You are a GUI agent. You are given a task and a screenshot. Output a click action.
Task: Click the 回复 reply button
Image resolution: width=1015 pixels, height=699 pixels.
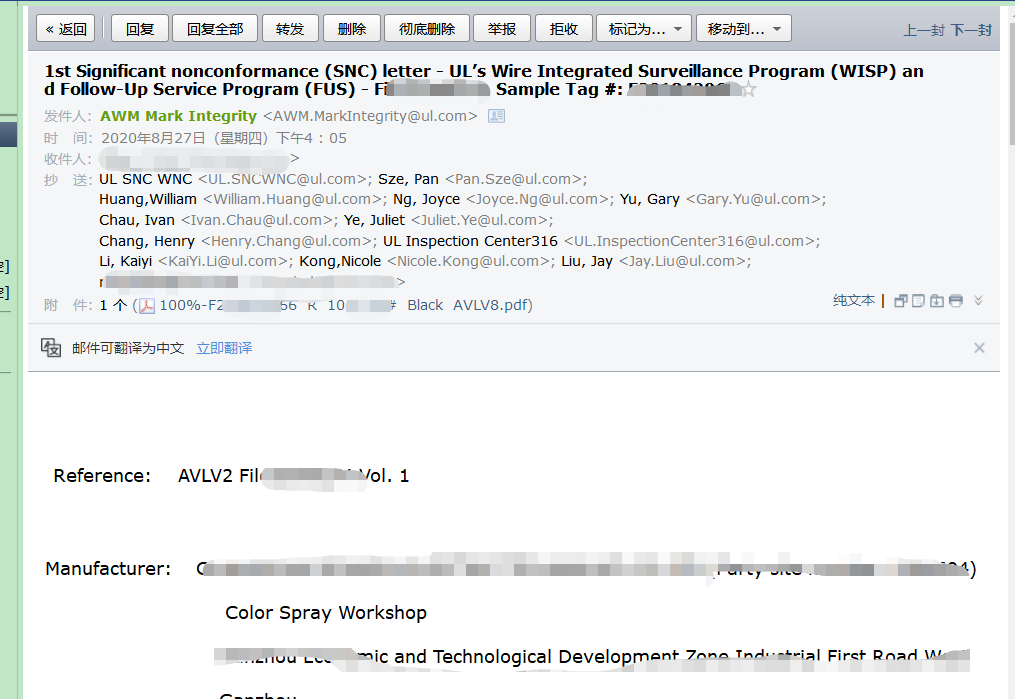(x=140, y=29)
